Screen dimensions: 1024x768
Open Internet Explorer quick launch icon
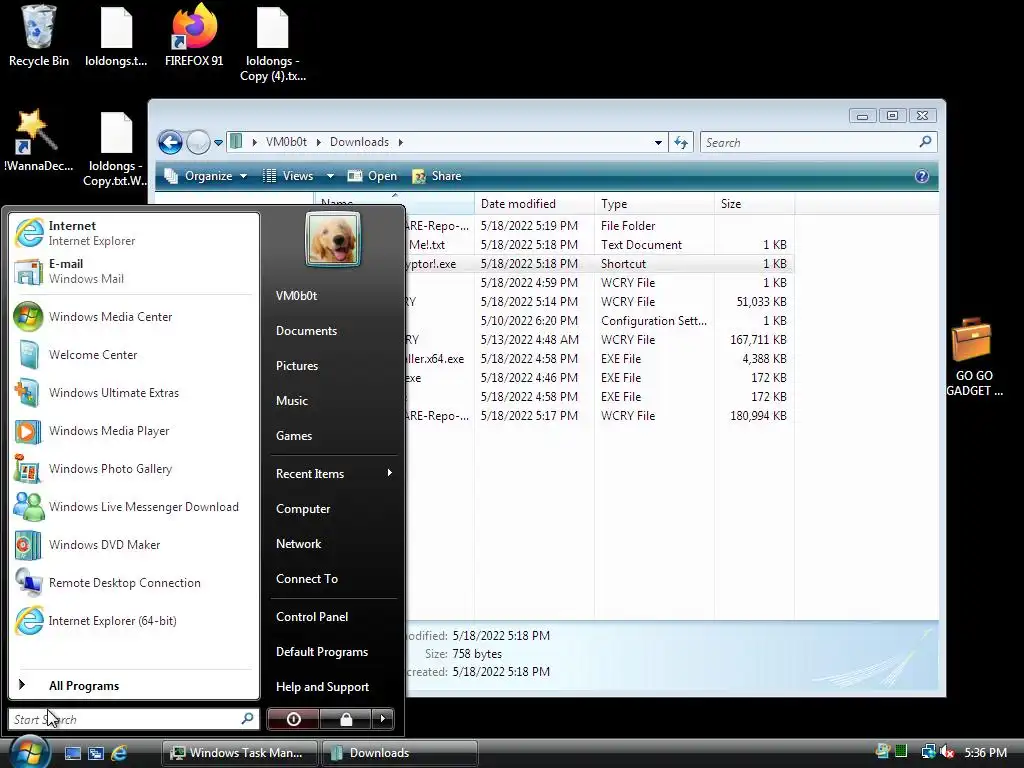[120, 753]
